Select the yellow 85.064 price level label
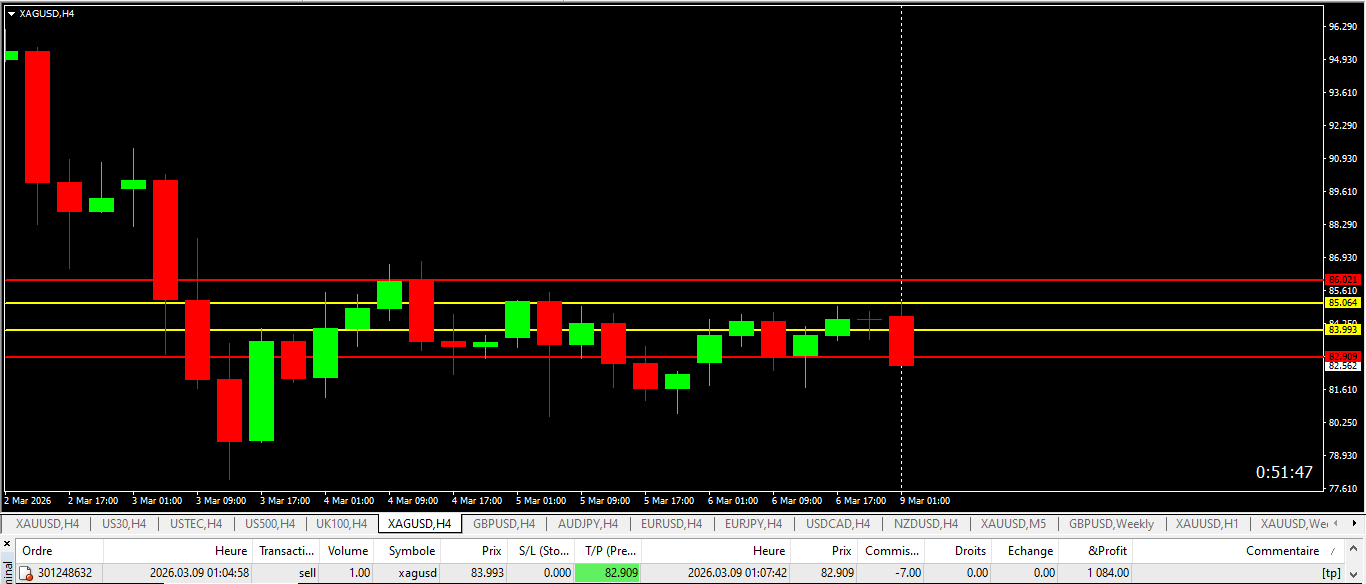The height and width of the screenshot is (584, 1366). pos(1342,302)
